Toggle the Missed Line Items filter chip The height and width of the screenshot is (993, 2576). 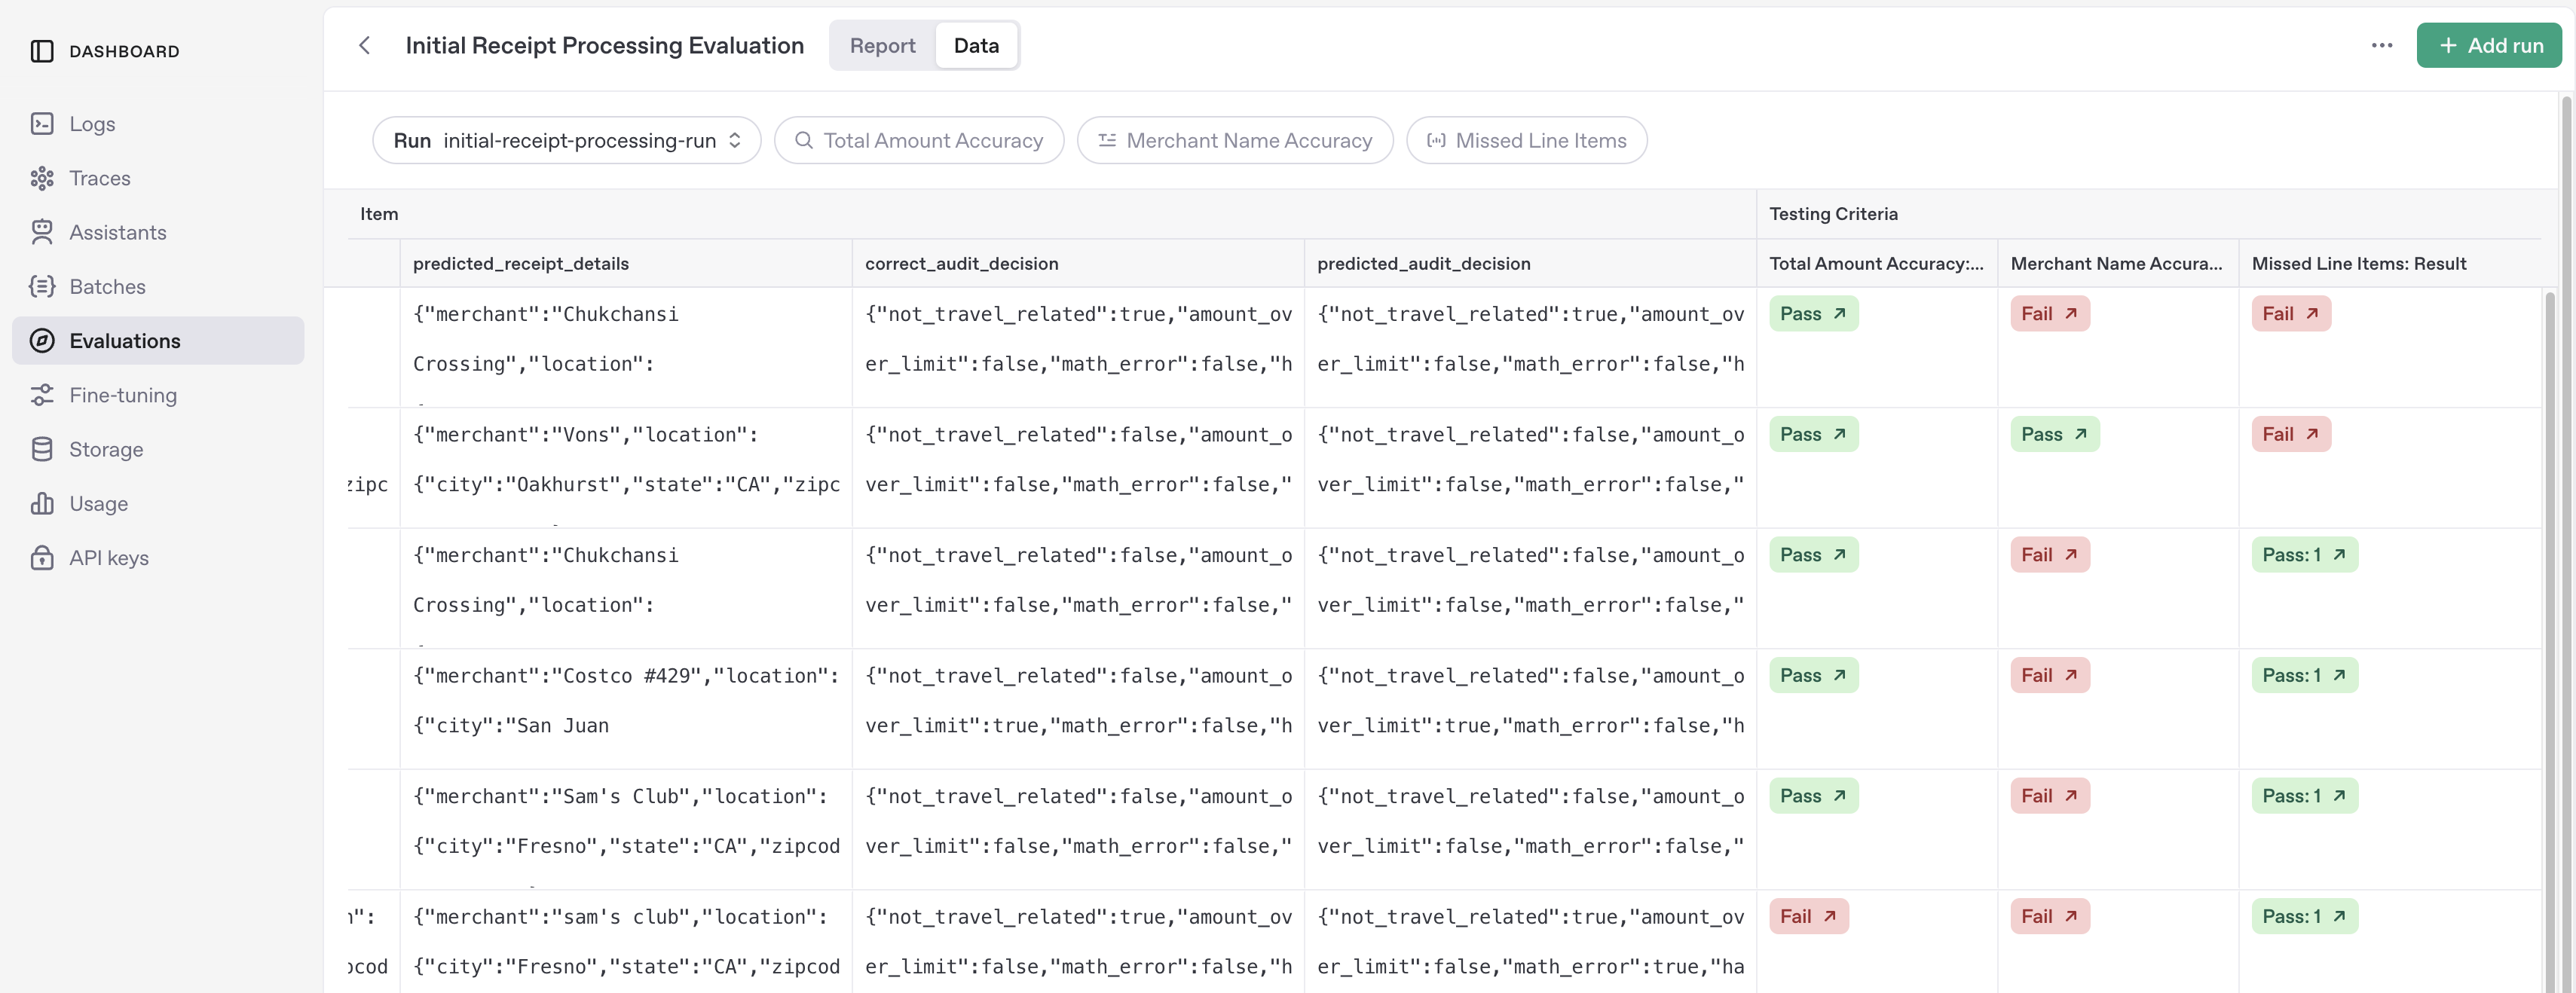tap(1526, 140)
